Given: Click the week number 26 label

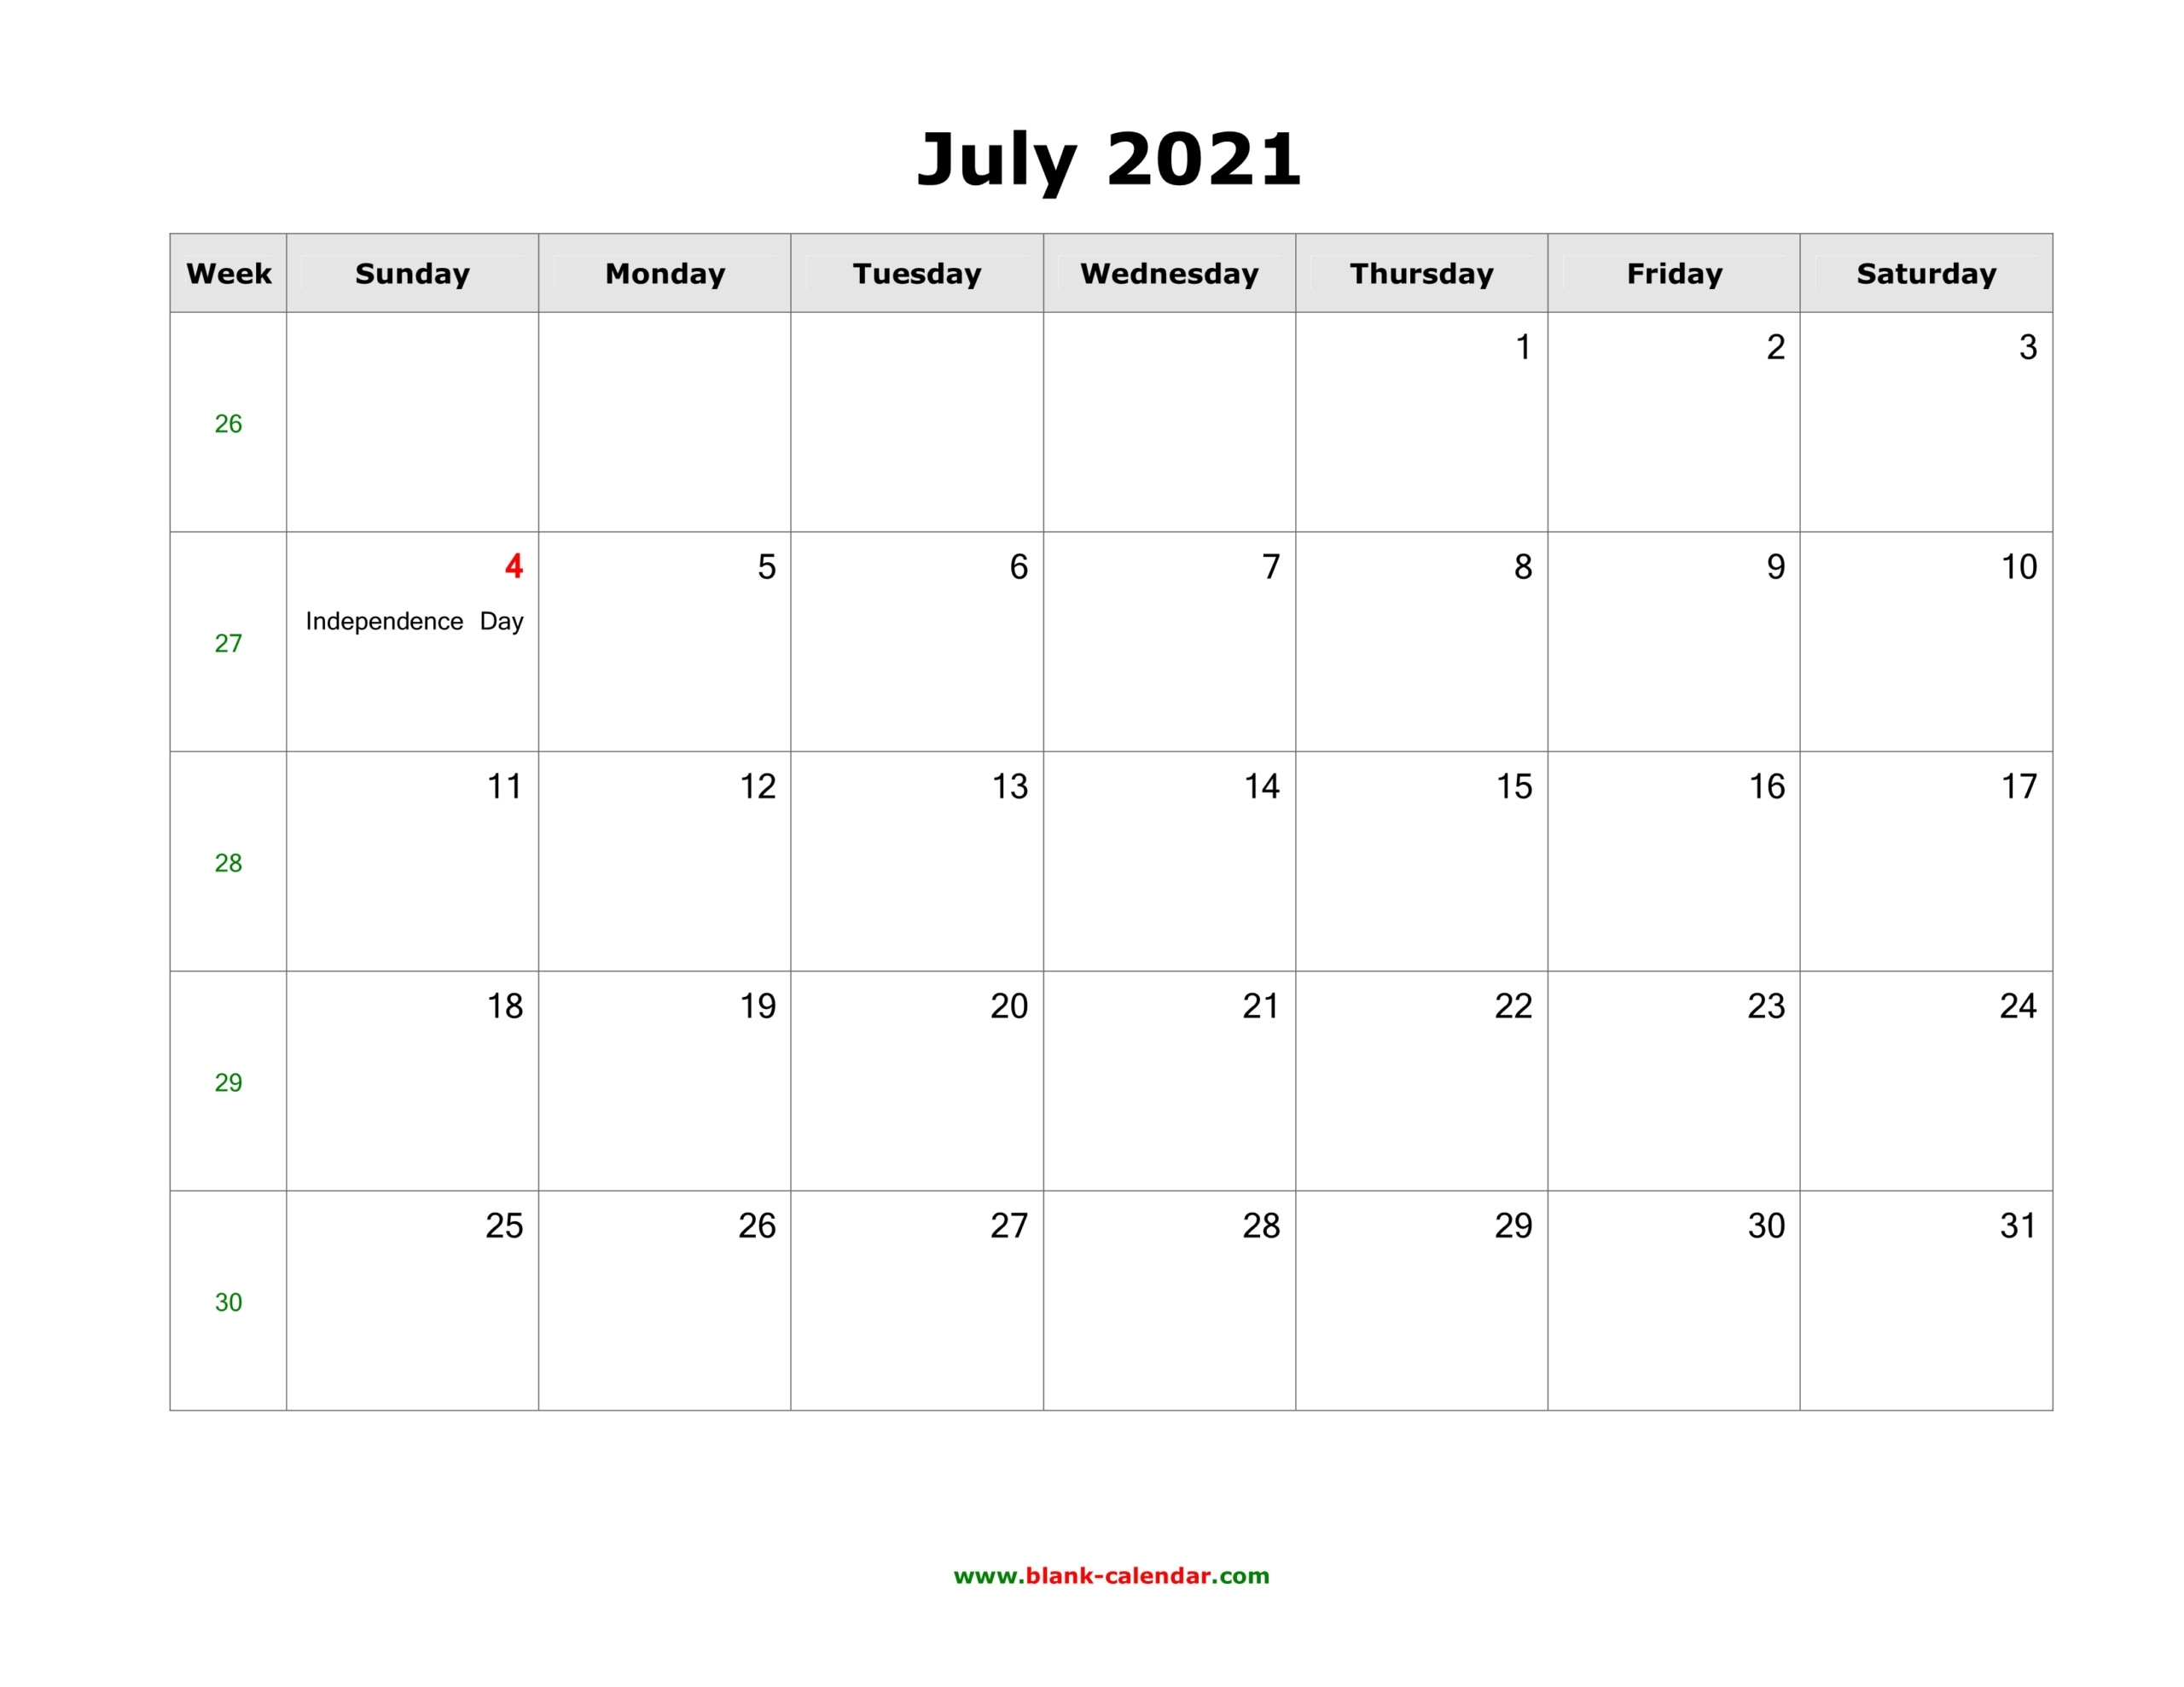Looking at the screenshot, I should 227,421.
